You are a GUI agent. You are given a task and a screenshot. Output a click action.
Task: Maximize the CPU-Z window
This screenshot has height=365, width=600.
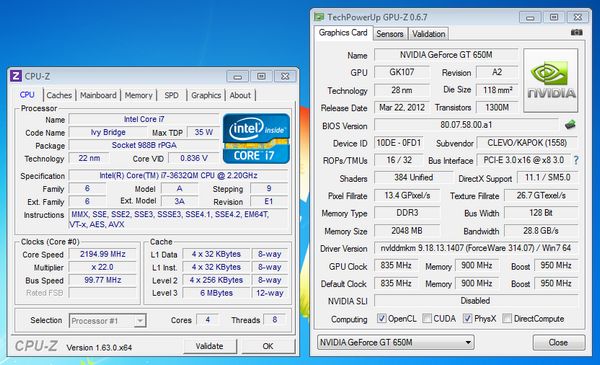[261, 76]
